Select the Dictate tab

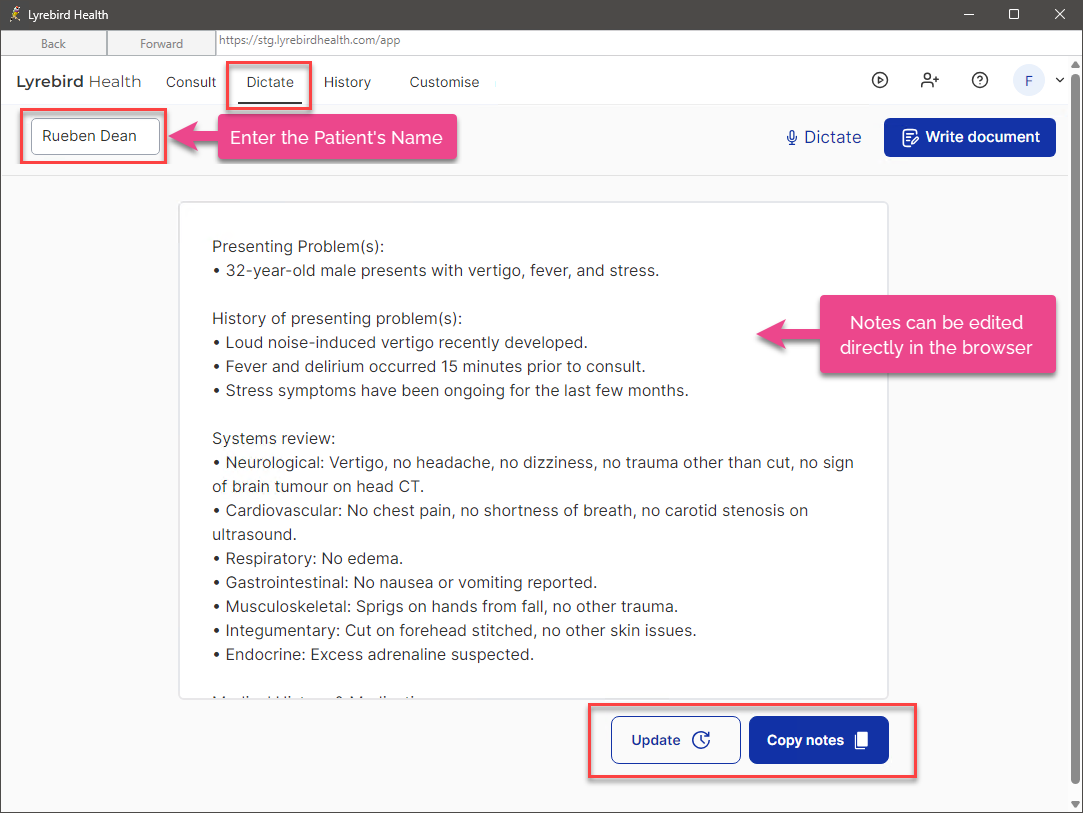pyautogui.click(x=270, y=82)
